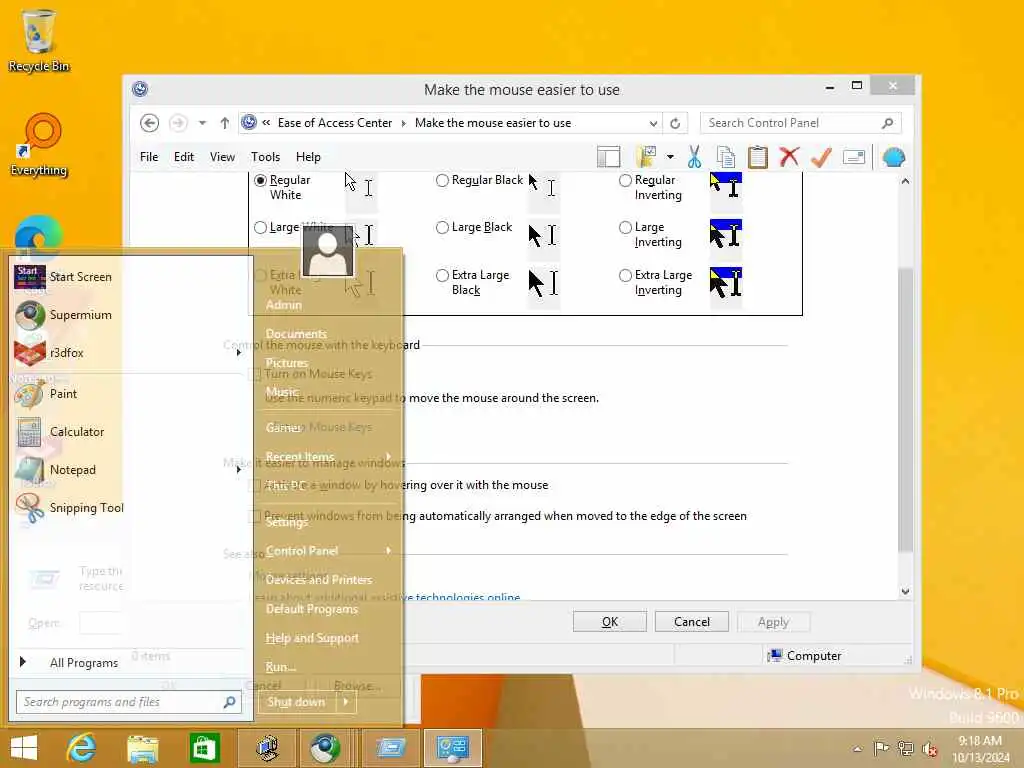Click the blue shell Classic Explorer settings icon
Screen dimensions: 1024x768
(x=893, y=157)
